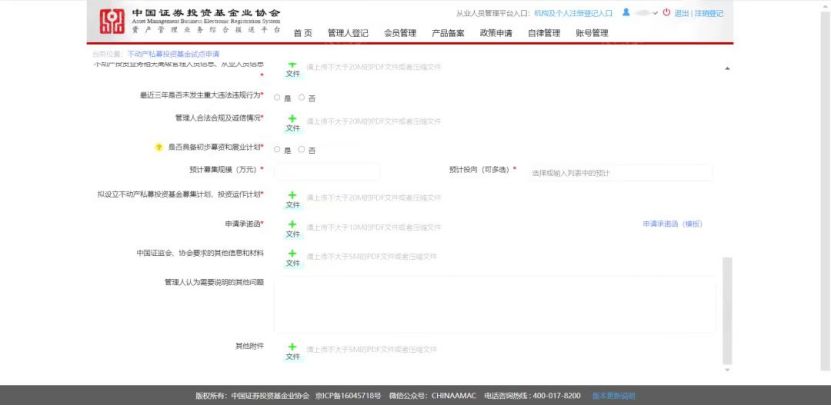The height and width of the screenshot is (406, 831).
Task: Open the 产品备案 menu
Action: [x=448, y=33]
